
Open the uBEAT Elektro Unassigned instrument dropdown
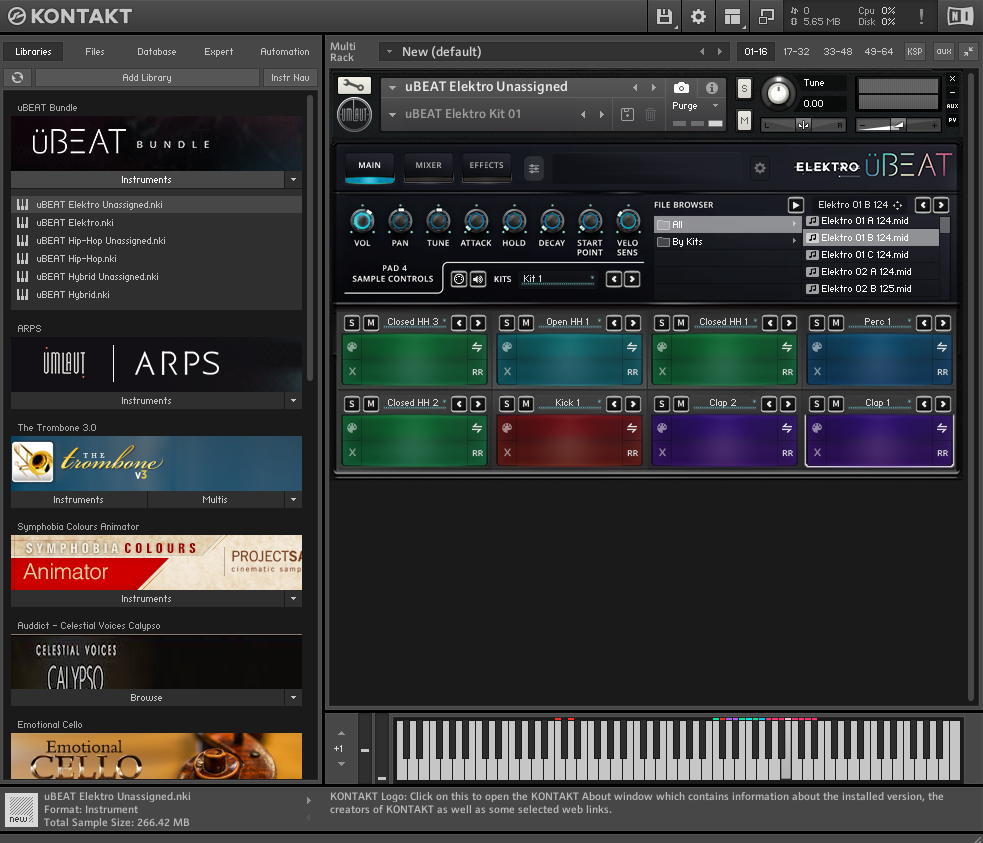point(392,87)
